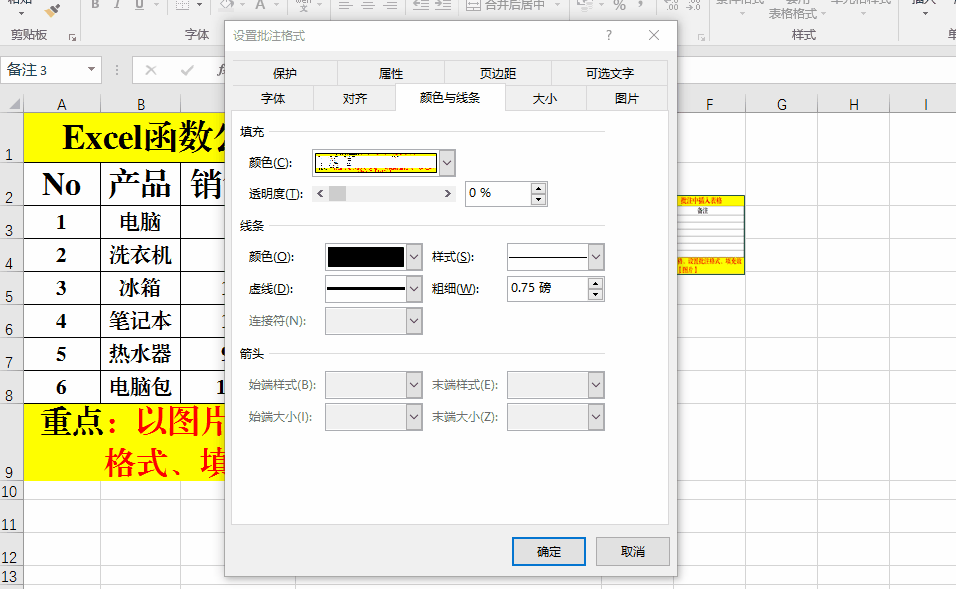Screen dimensions: 956x589
Task: Click the 产品 header cell
Action: point(140,184)
